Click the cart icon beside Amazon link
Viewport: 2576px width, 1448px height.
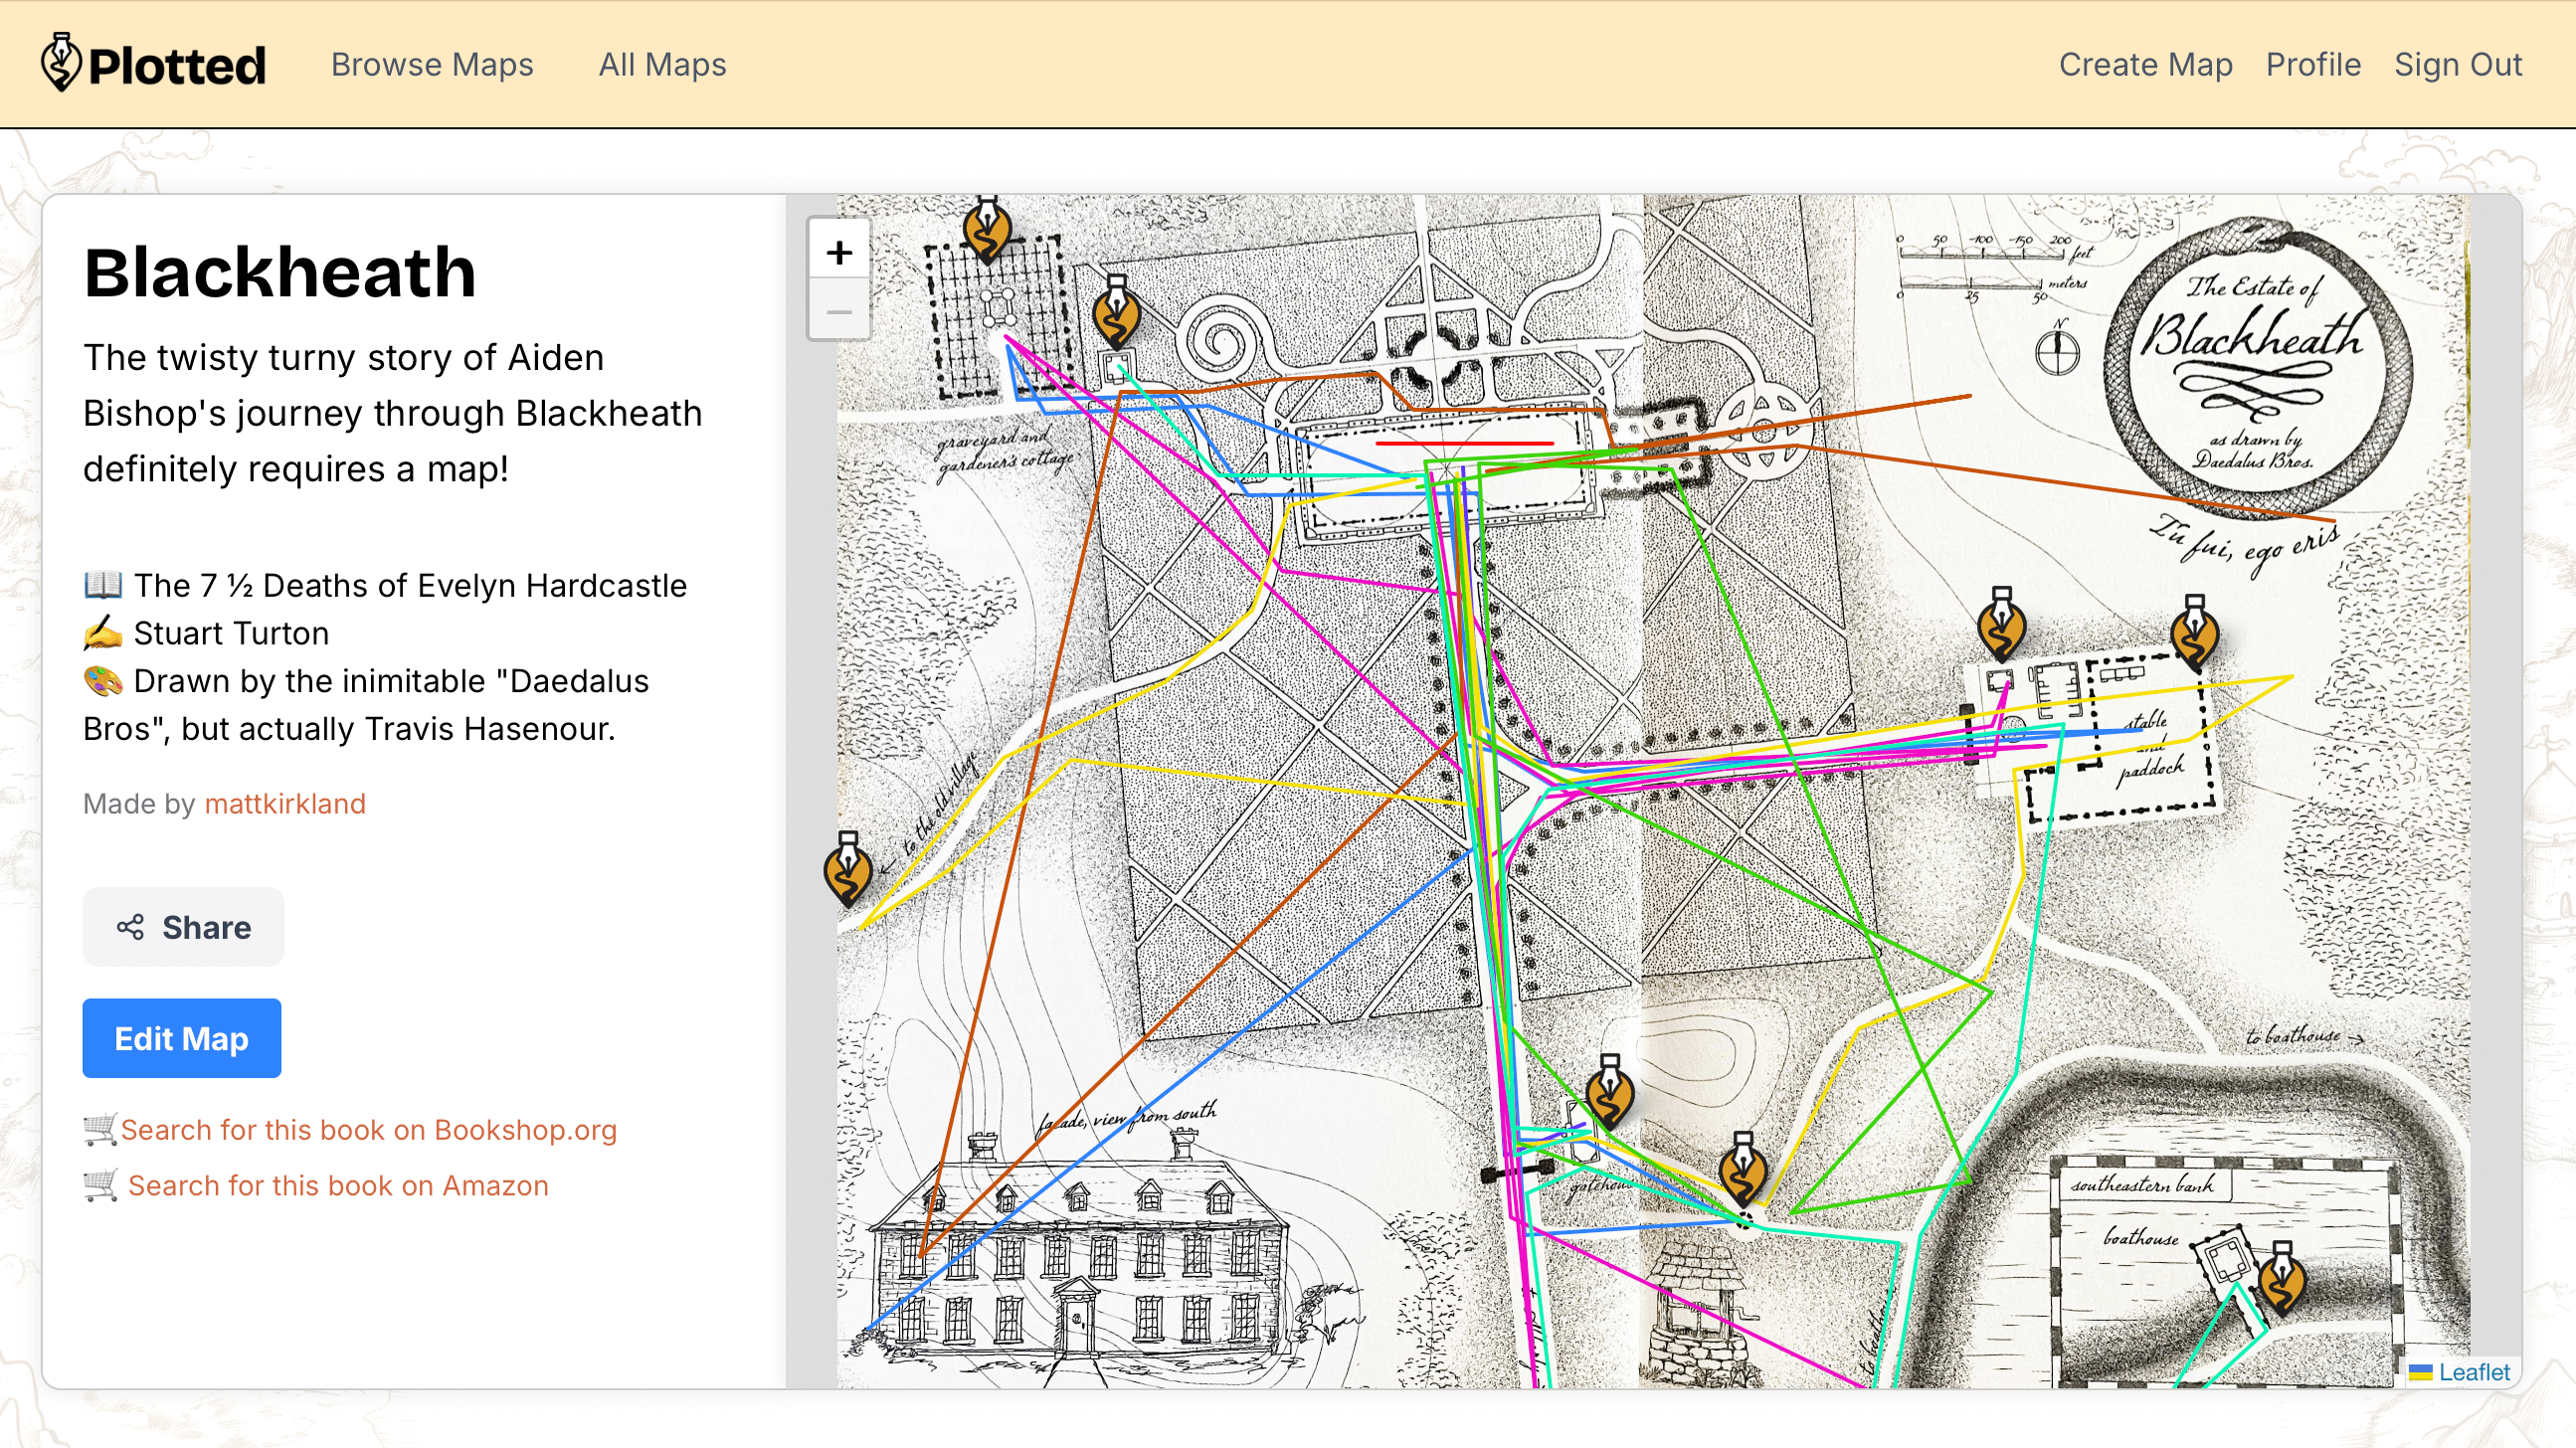click(100, 1185)
